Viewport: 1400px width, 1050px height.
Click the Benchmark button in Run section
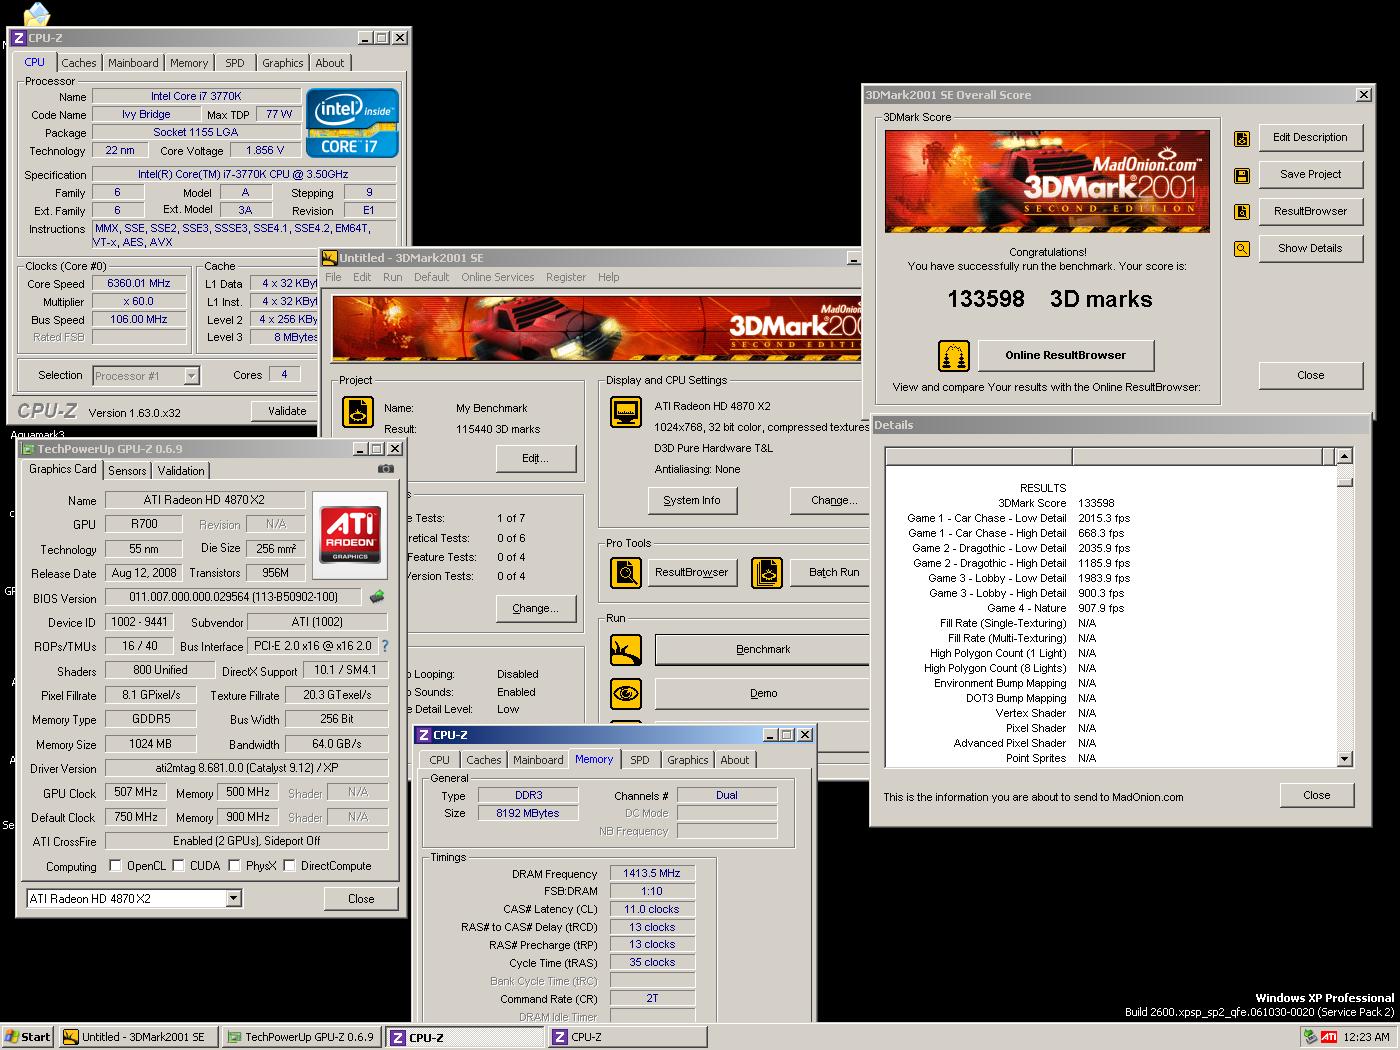click(x=763, y=650)
